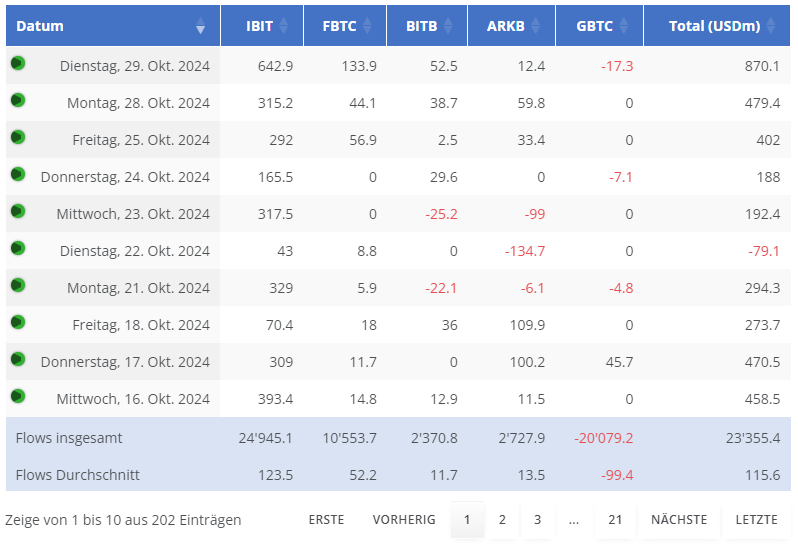798x547 pixels.
Task: Expand row for Montag, 21. Okt. 2024
Action: (x=18, y=285)
